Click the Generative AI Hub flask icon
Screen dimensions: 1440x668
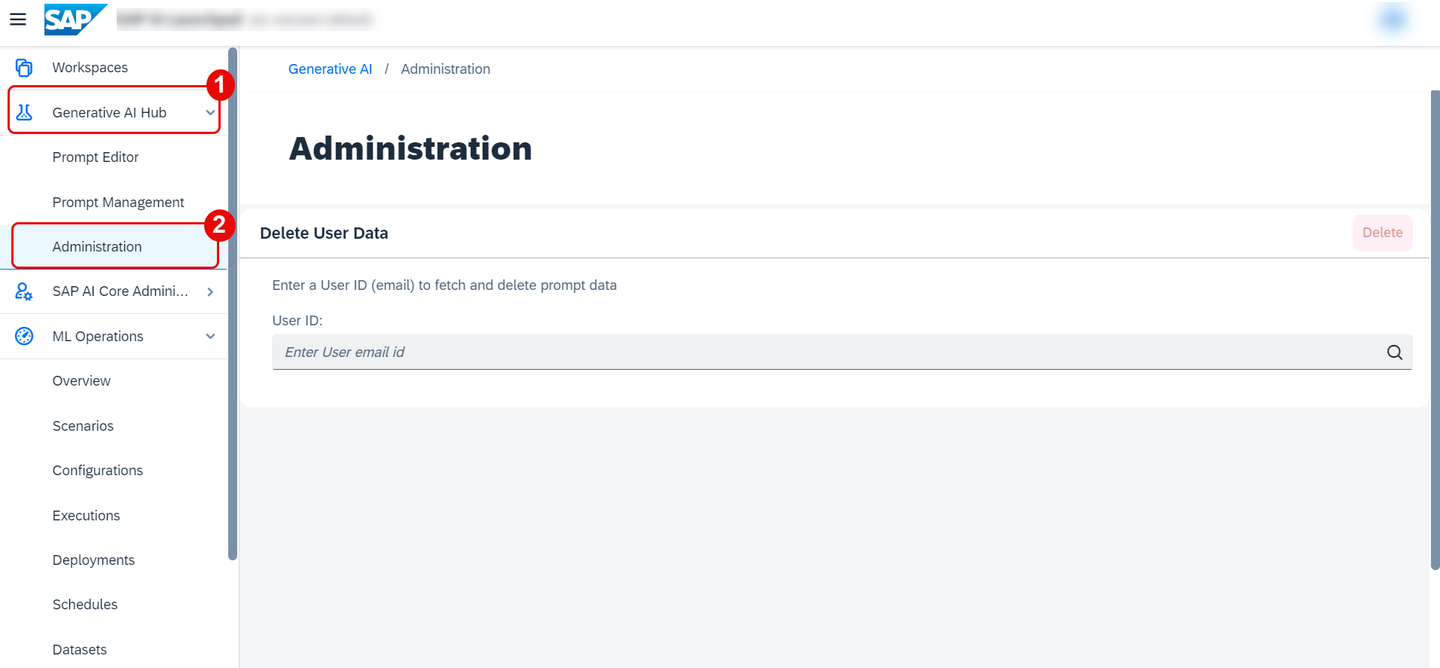point(24,113)
